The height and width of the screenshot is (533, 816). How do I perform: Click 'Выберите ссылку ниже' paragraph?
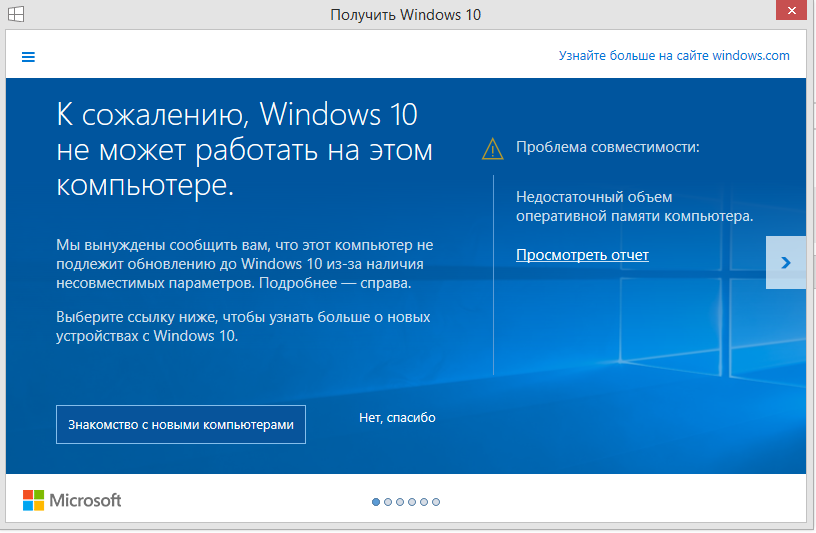tap(243, 326)
